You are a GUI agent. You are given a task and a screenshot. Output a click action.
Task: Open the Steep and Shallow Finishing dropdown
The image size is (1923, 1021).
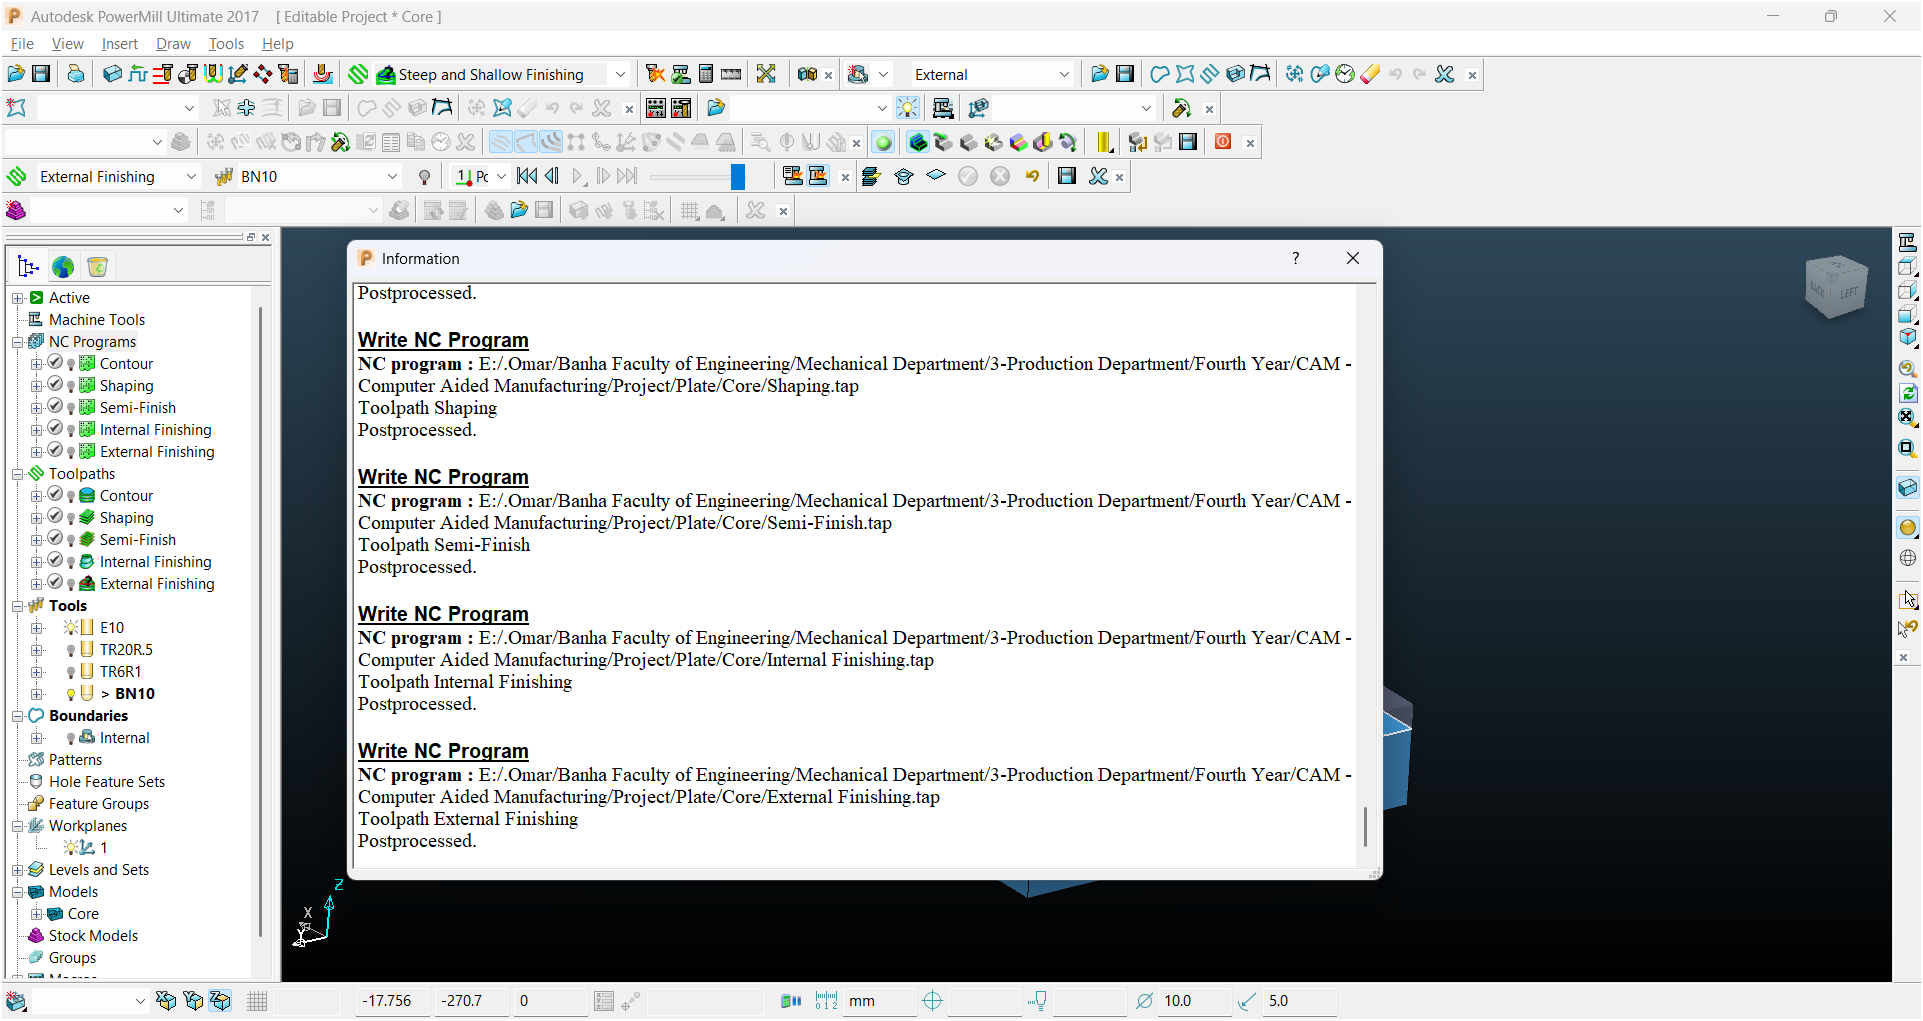pos(619,74)
